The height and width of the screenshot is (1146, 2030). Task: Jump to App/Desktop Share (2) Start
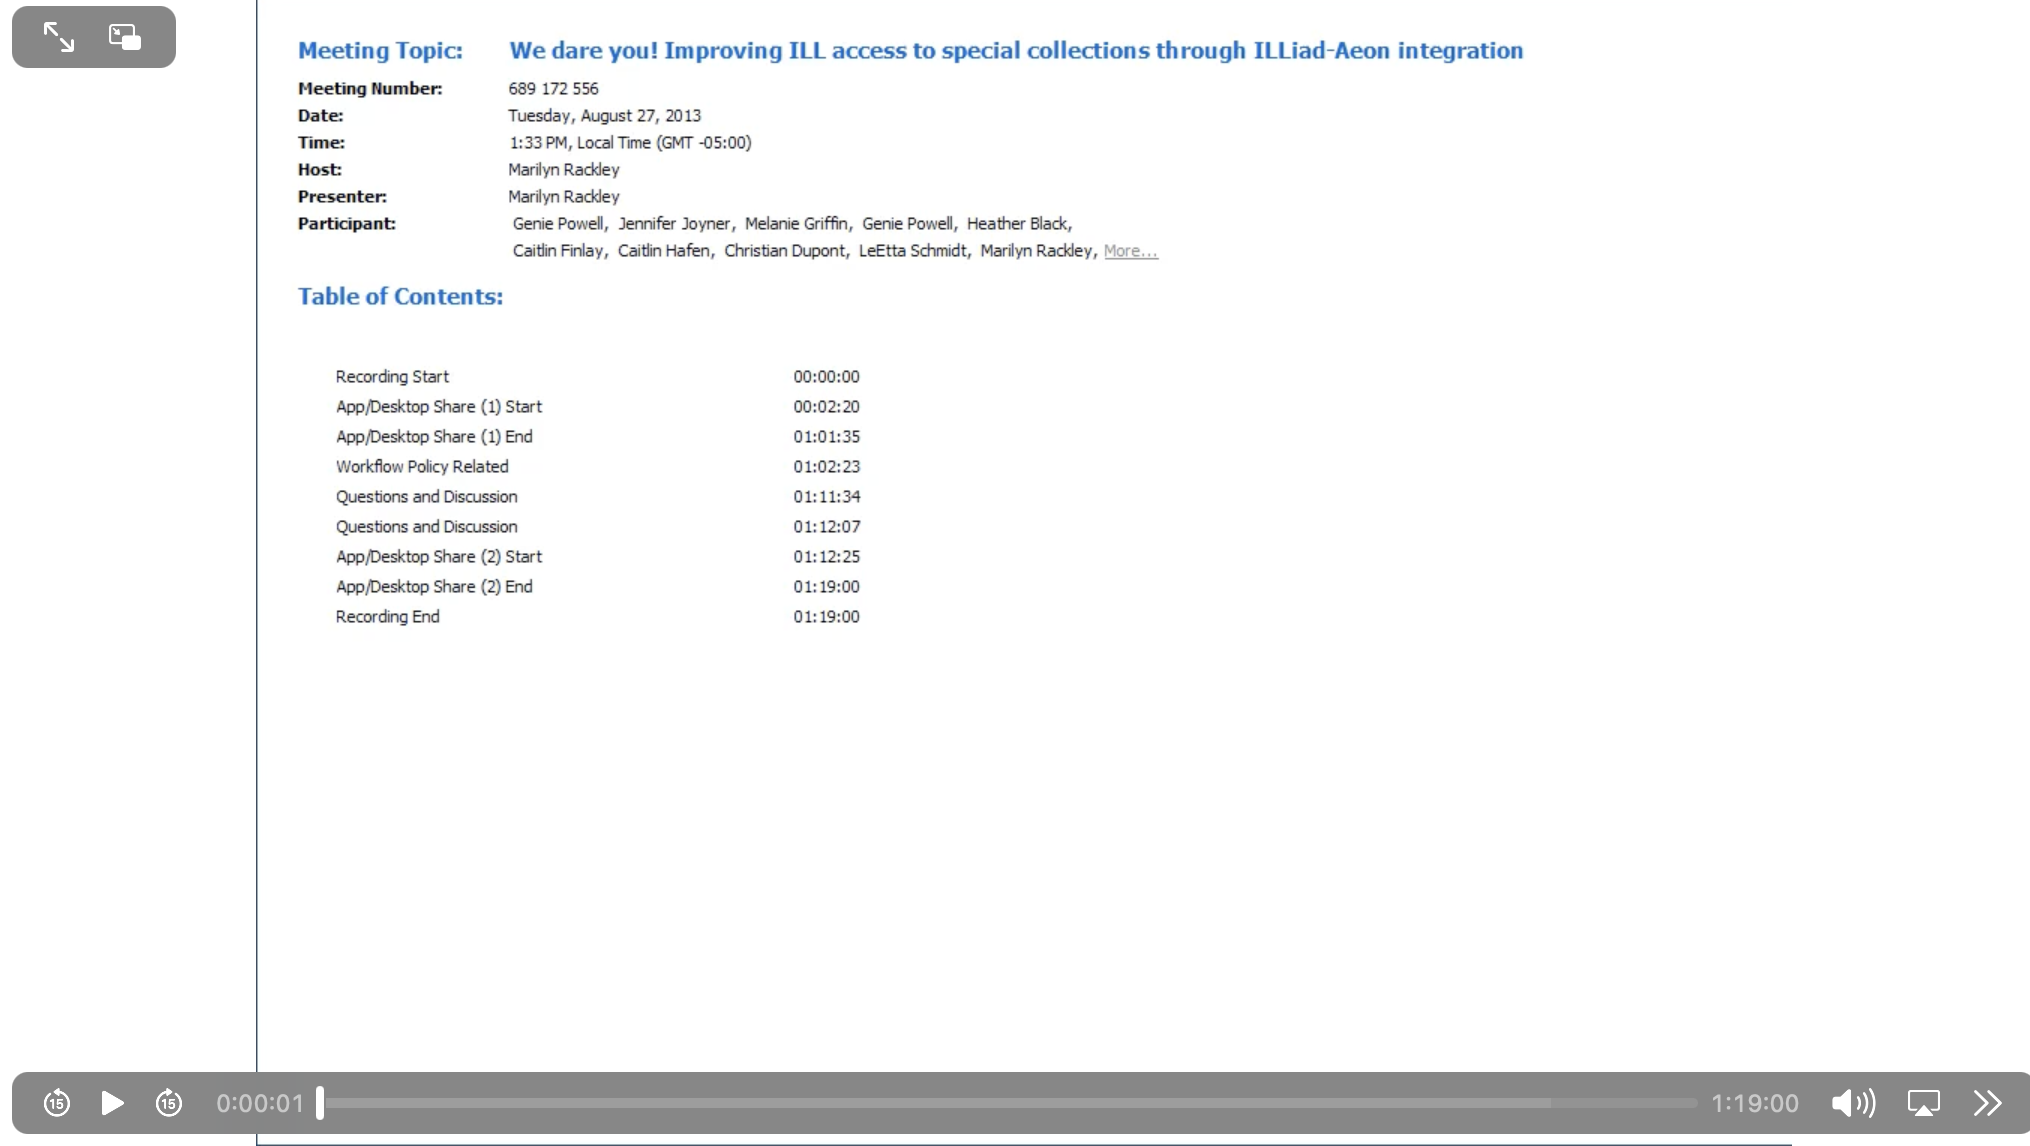click(439, 557)
